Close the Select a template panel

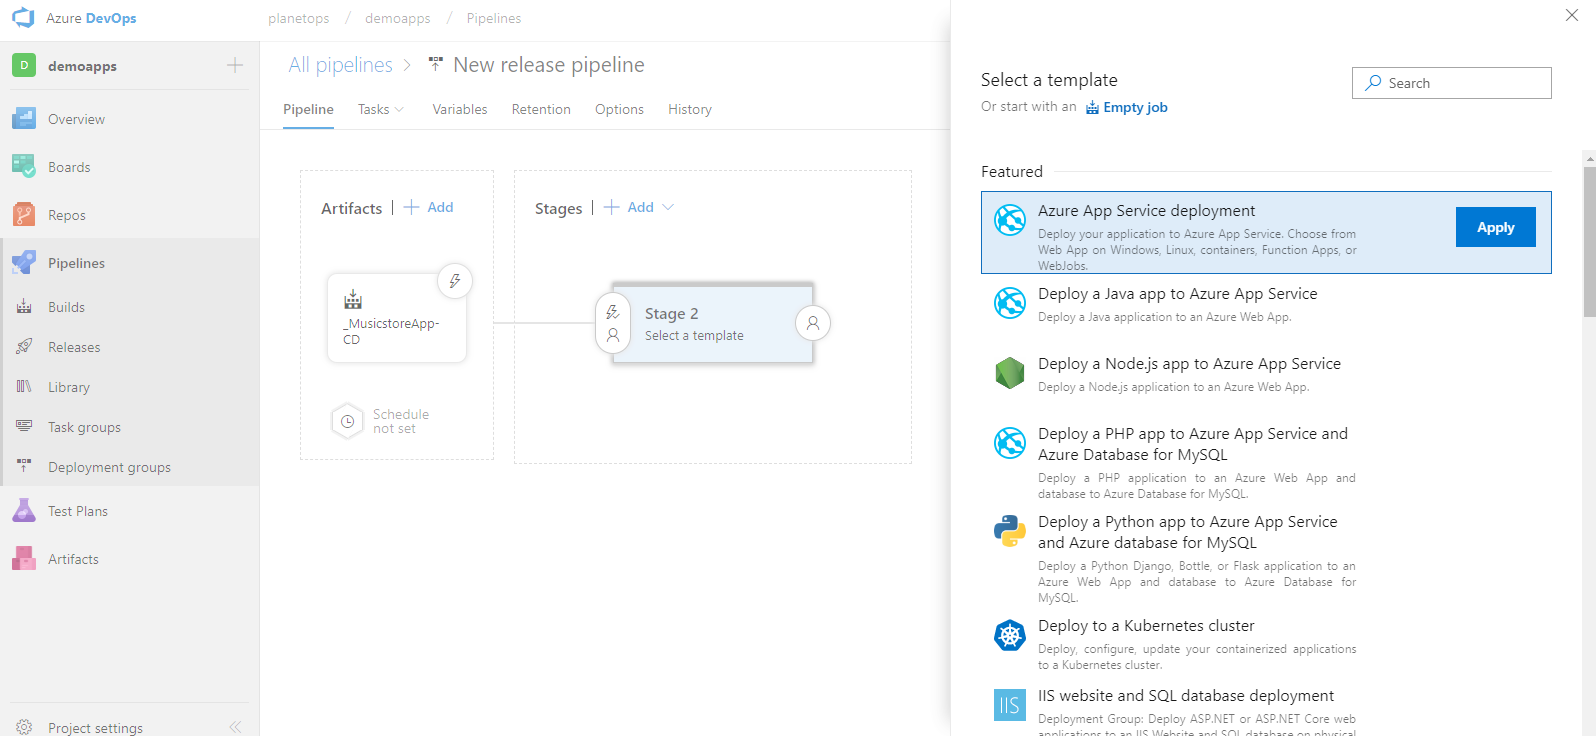tap(1572, 15)
